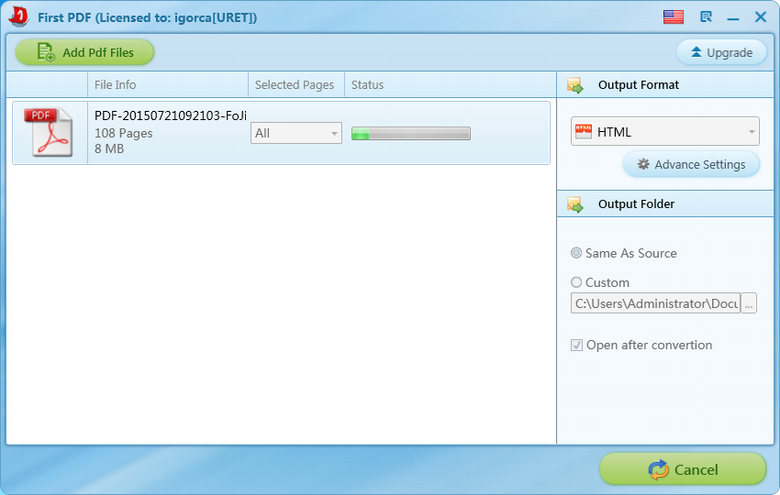Click the 108 Pages text
The image size is (780, 495).
(123, 133)
